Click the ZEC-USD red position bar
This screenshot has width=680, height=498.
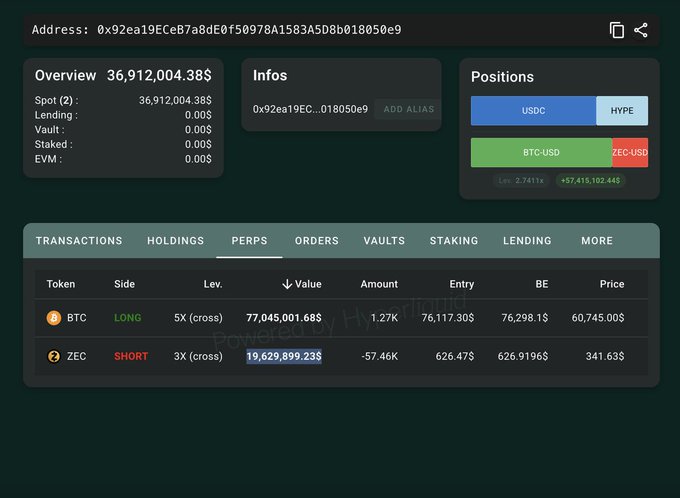[x=630, y=152]
